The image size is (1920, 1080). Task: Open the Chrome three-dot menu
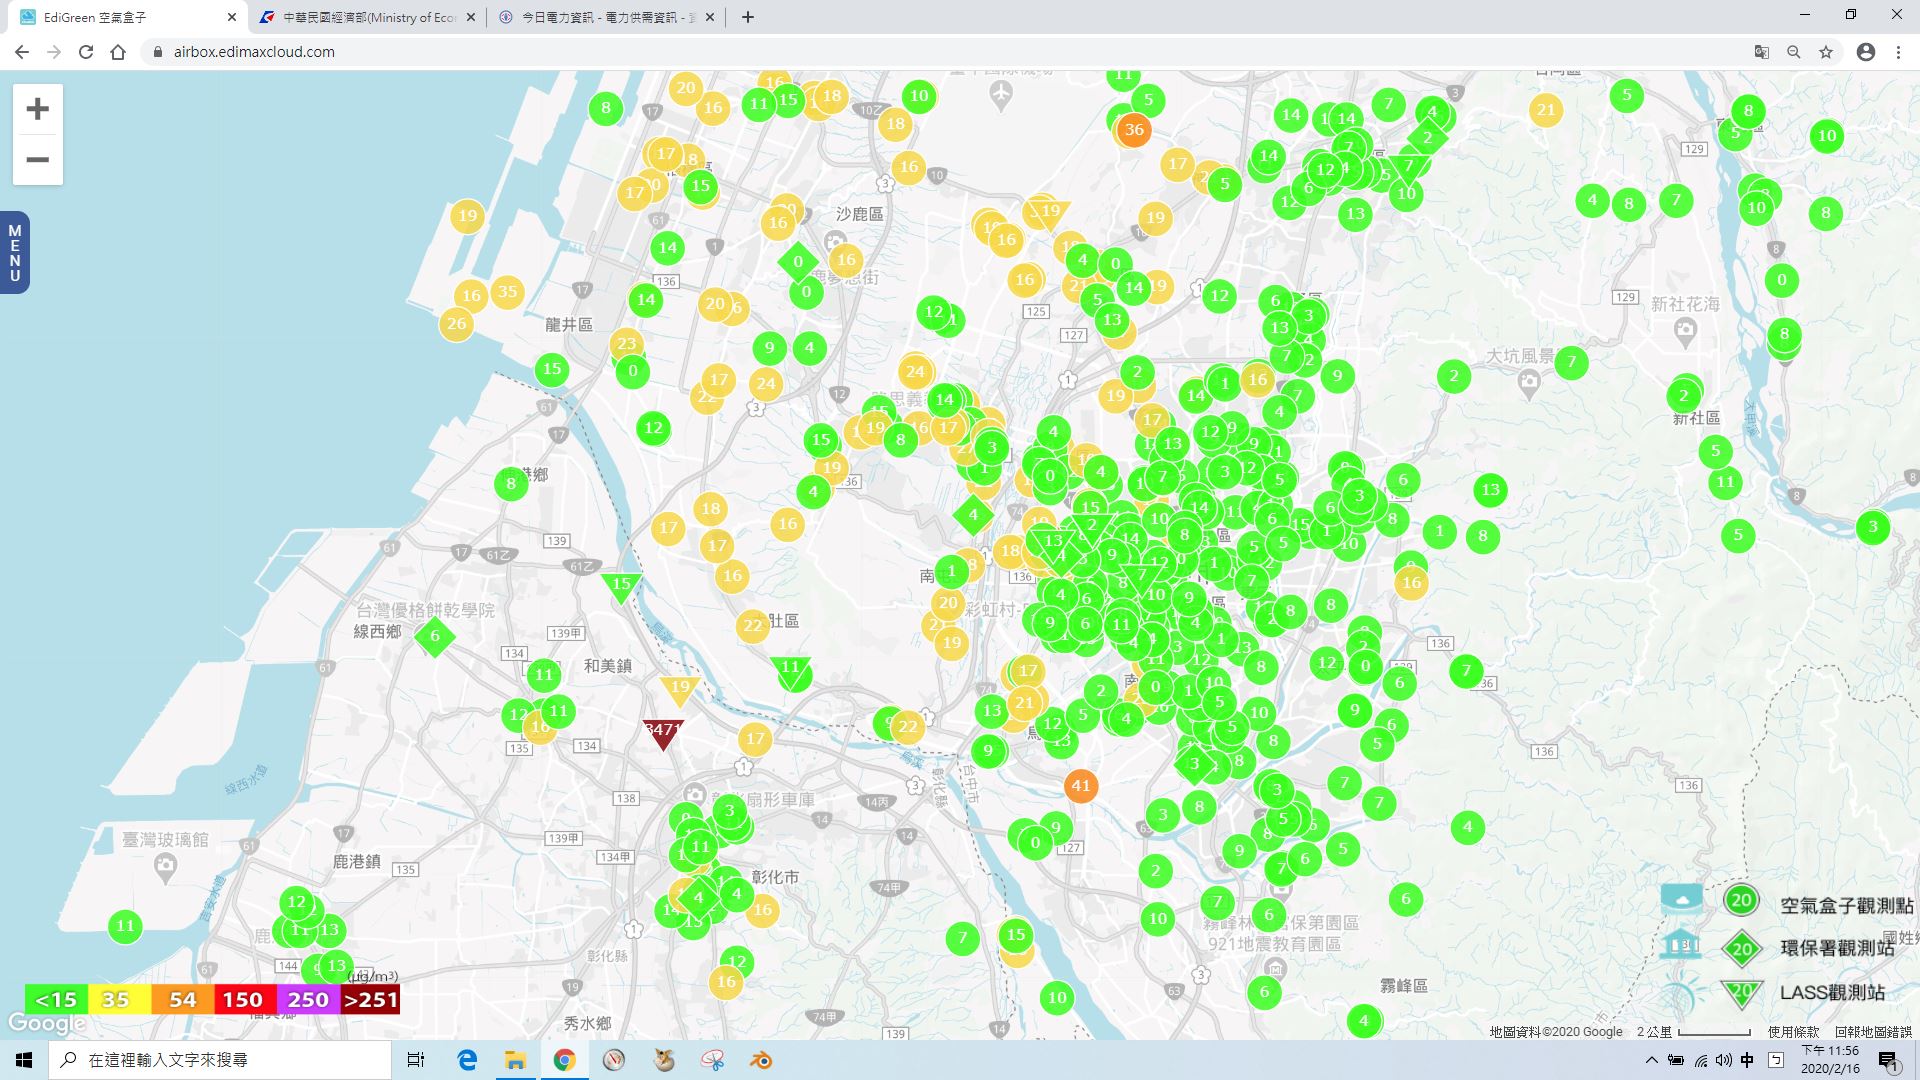click(x=1897, y=52)
